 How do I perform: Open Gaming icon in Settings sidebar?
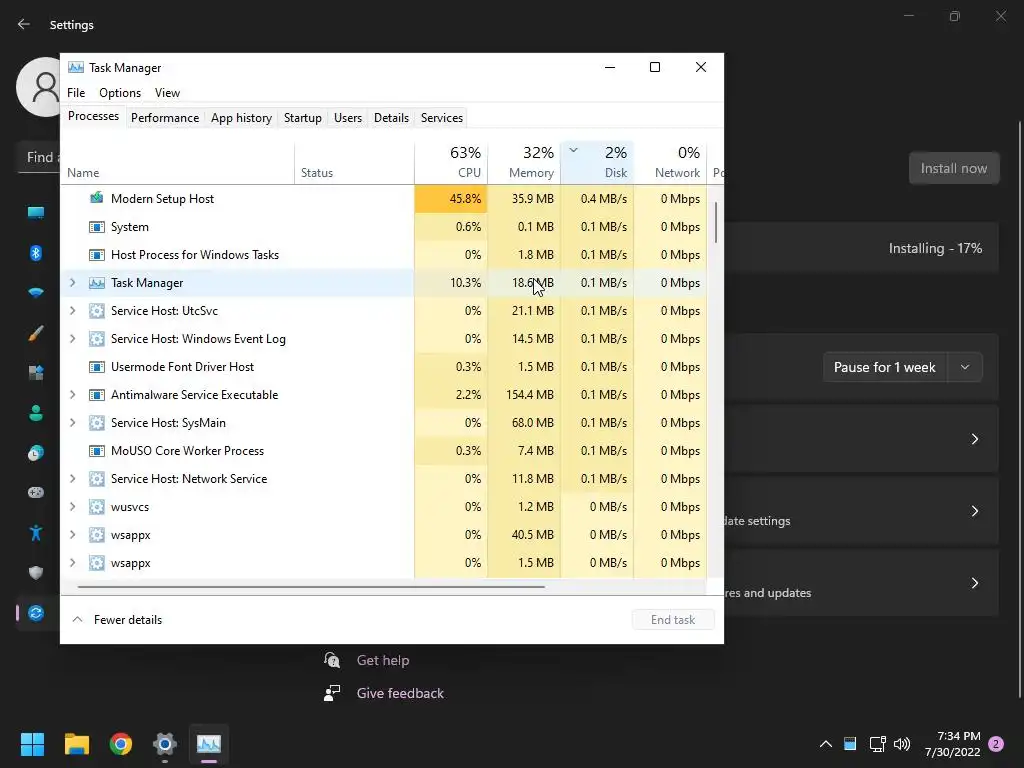(x=36, y=492)
